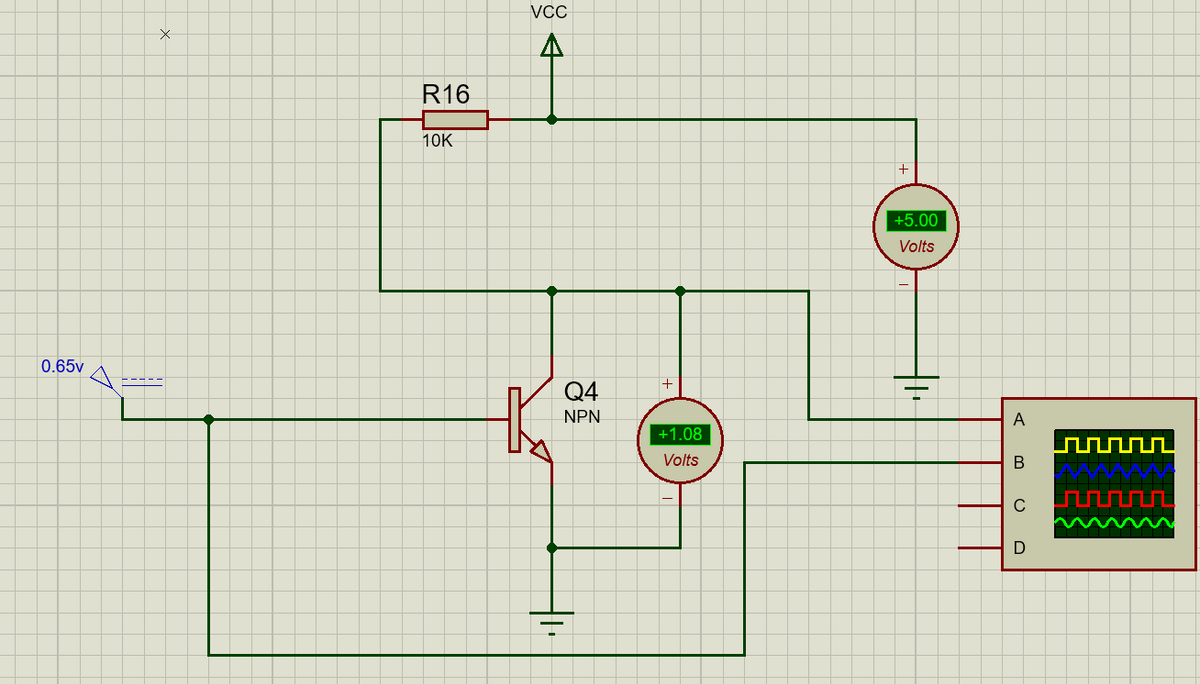Click the "R16" reference label
Image resolution: width=1200 pixels, height=684 pixels.
446,95
